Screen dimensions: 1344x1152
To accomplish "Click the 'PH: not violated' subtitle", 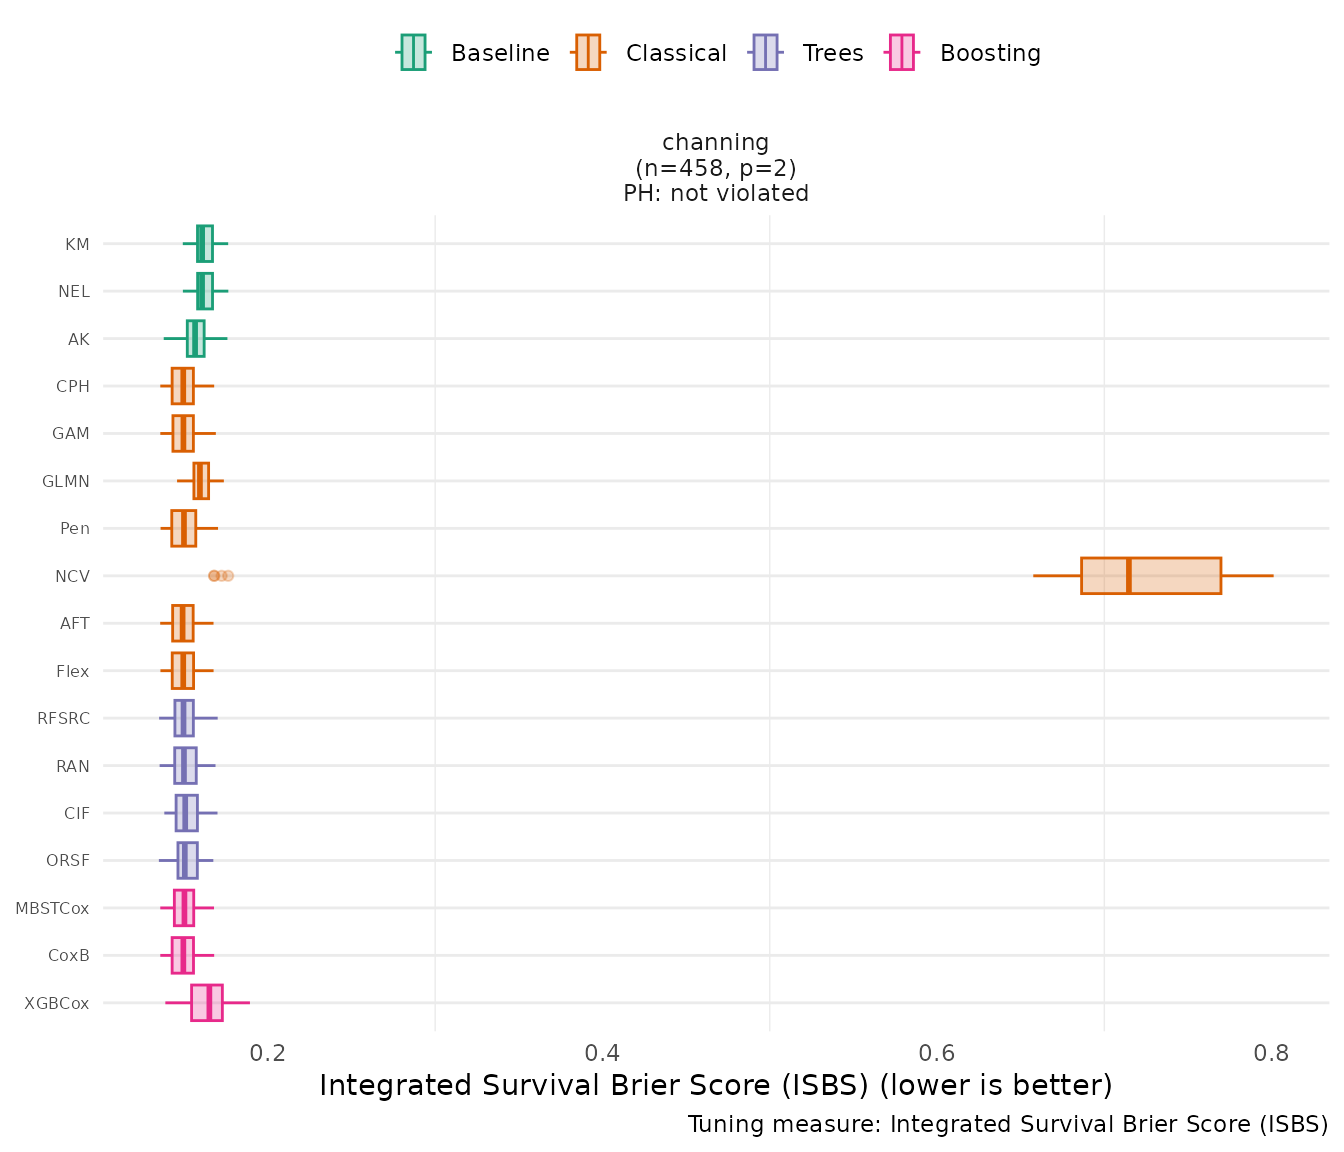I will (716, 193).
